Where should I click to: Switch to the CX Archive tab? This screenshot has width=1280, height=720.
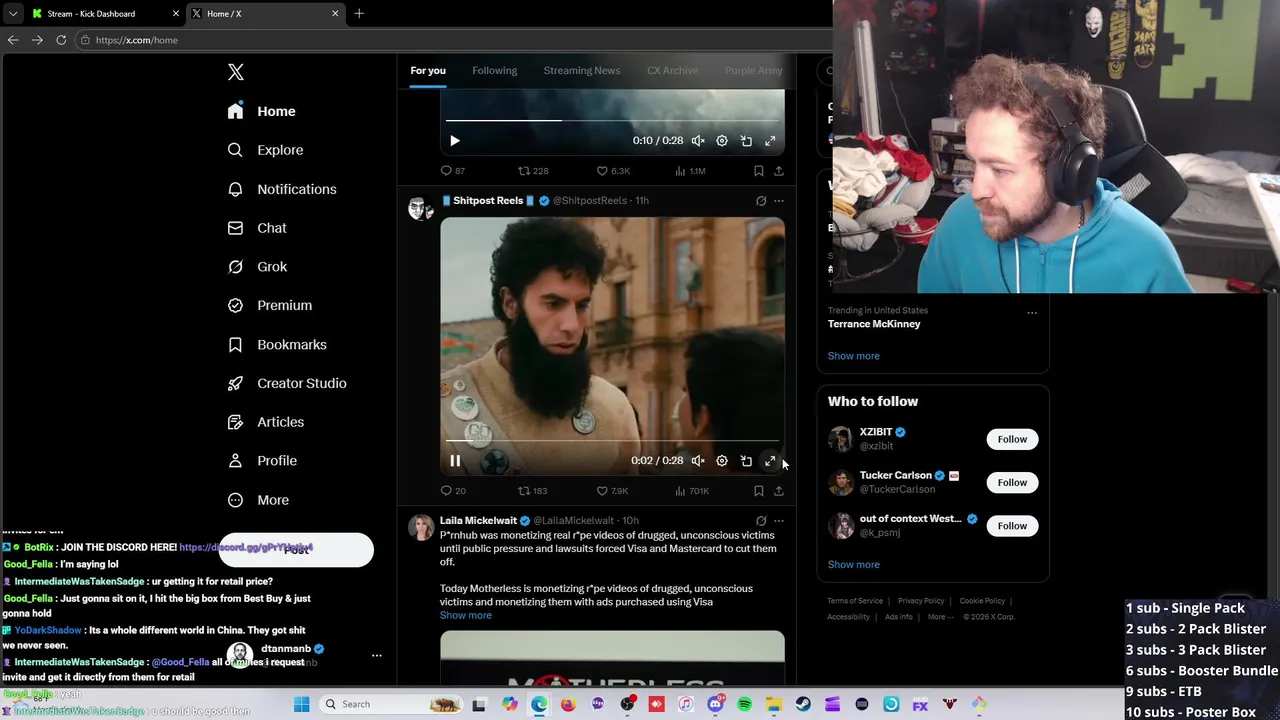(672, 70)
